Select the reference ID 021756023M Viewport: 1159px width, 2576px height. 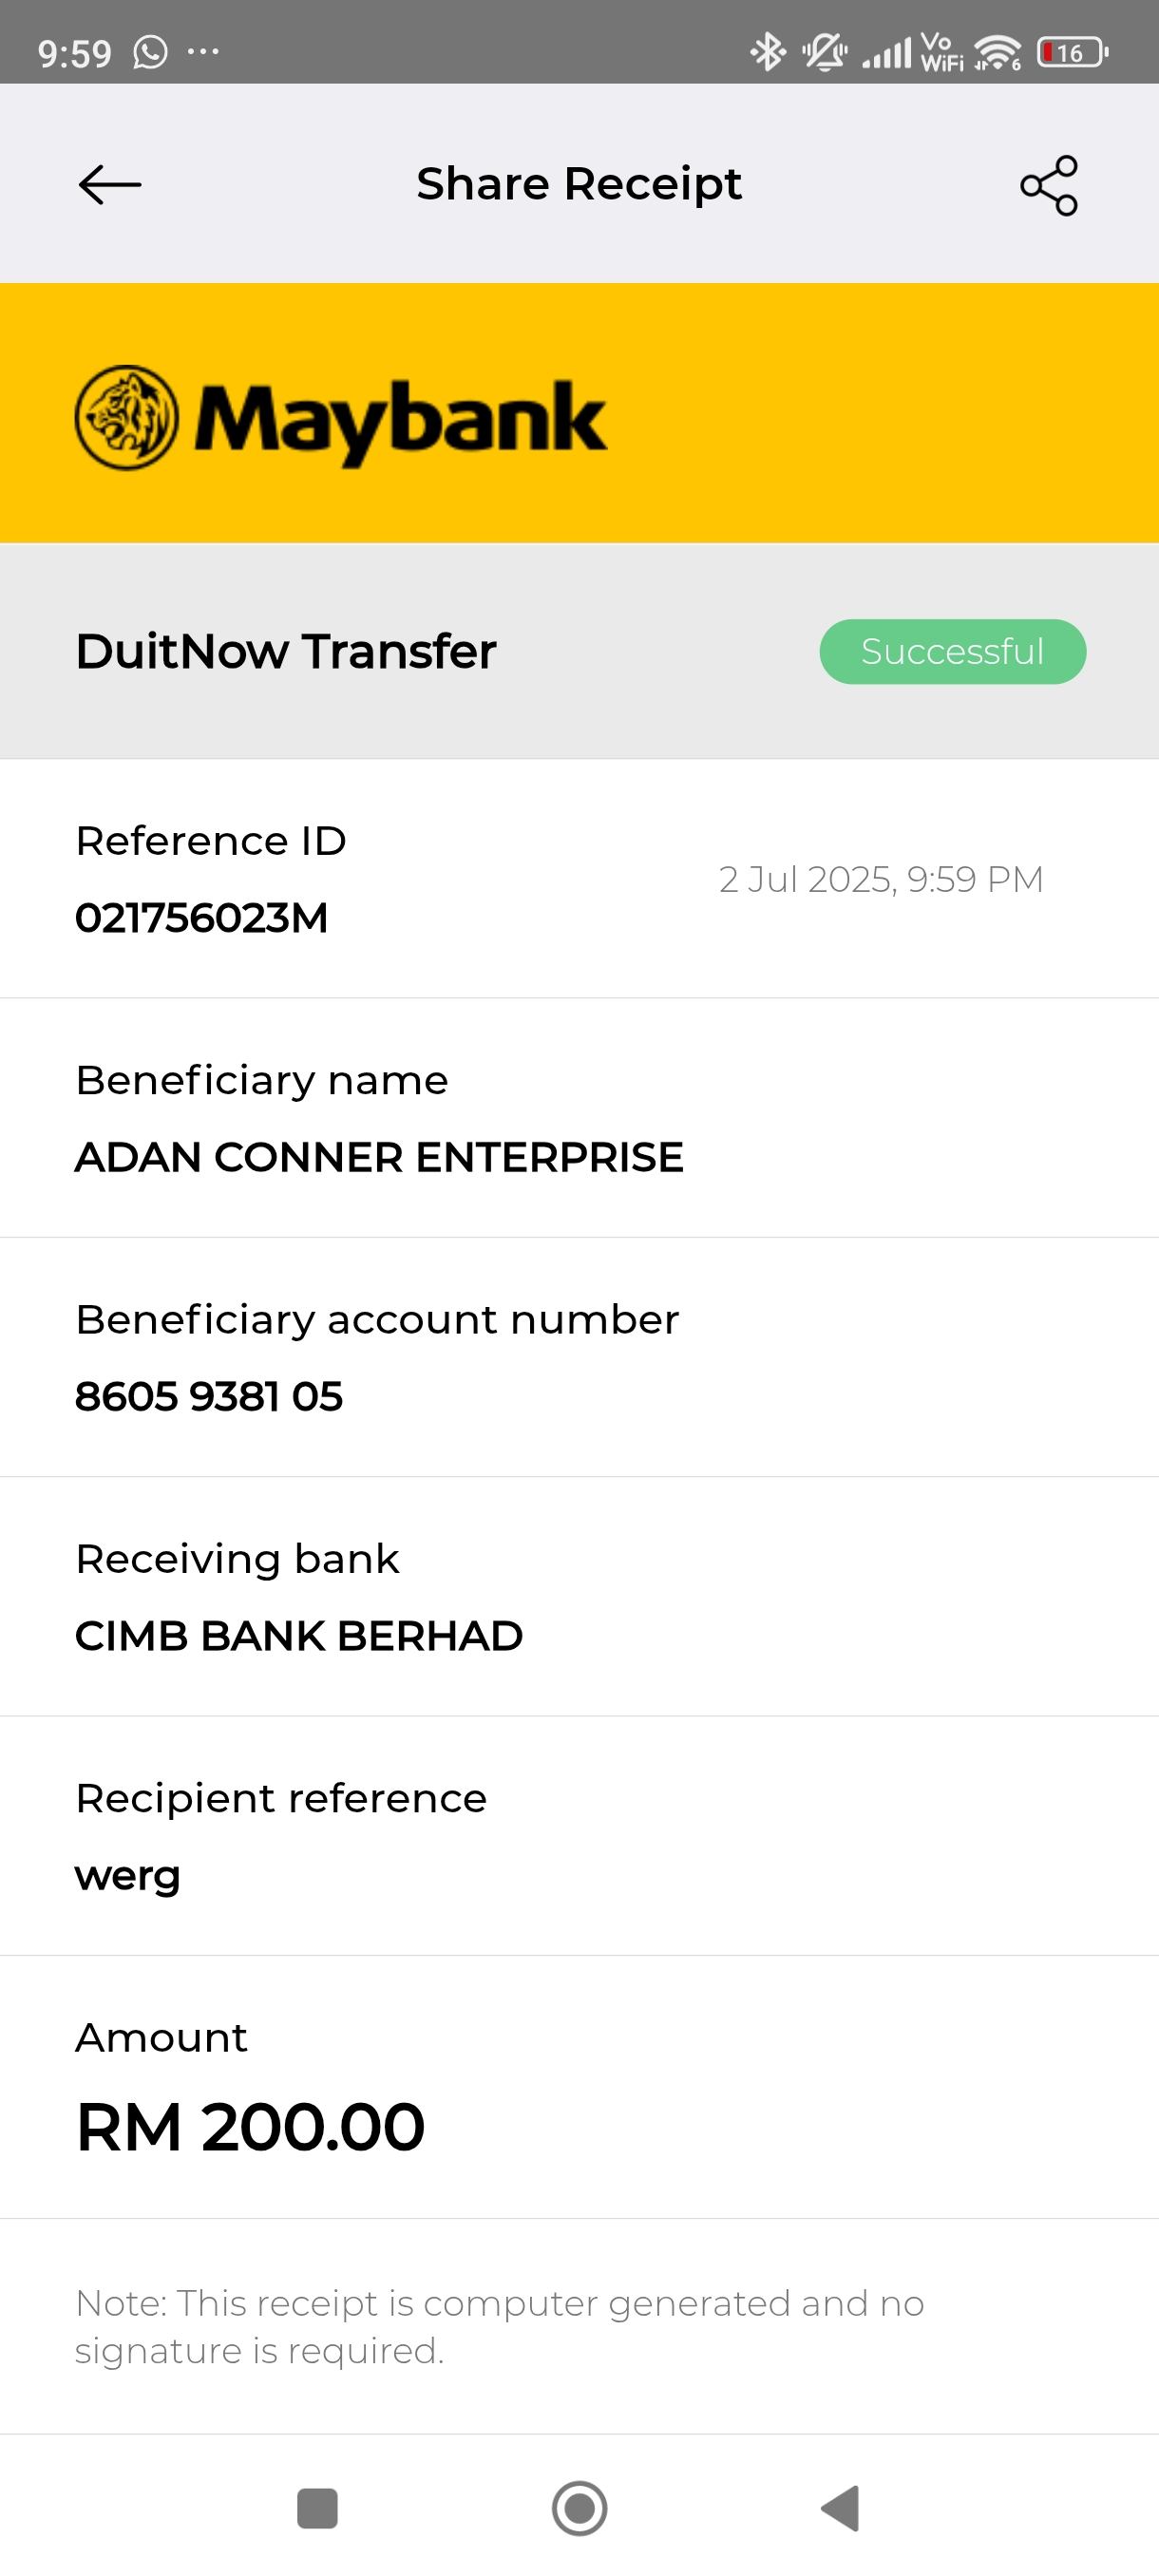(202, 918)
